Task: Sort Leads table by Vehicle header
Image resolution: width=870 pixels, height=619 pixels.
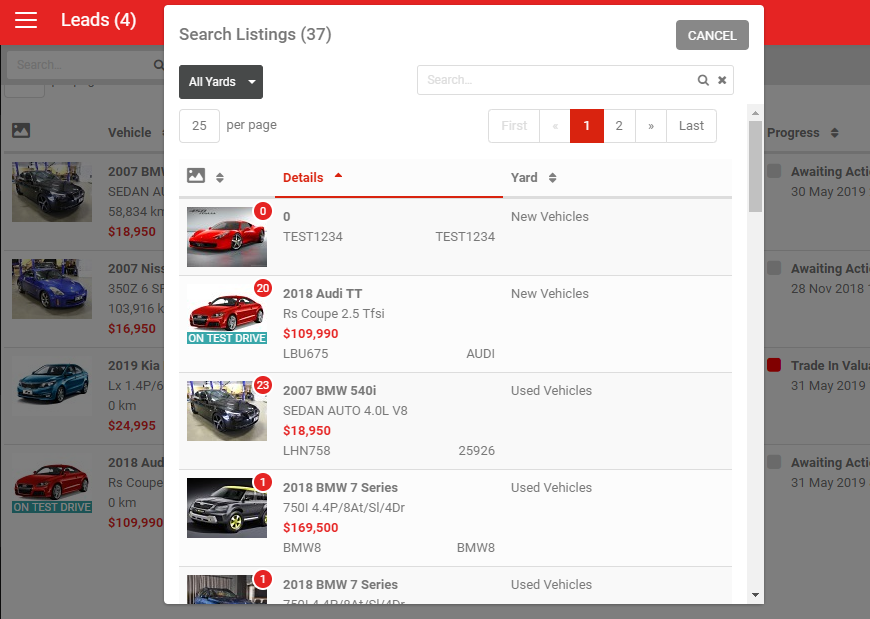Action: point(129,133)
